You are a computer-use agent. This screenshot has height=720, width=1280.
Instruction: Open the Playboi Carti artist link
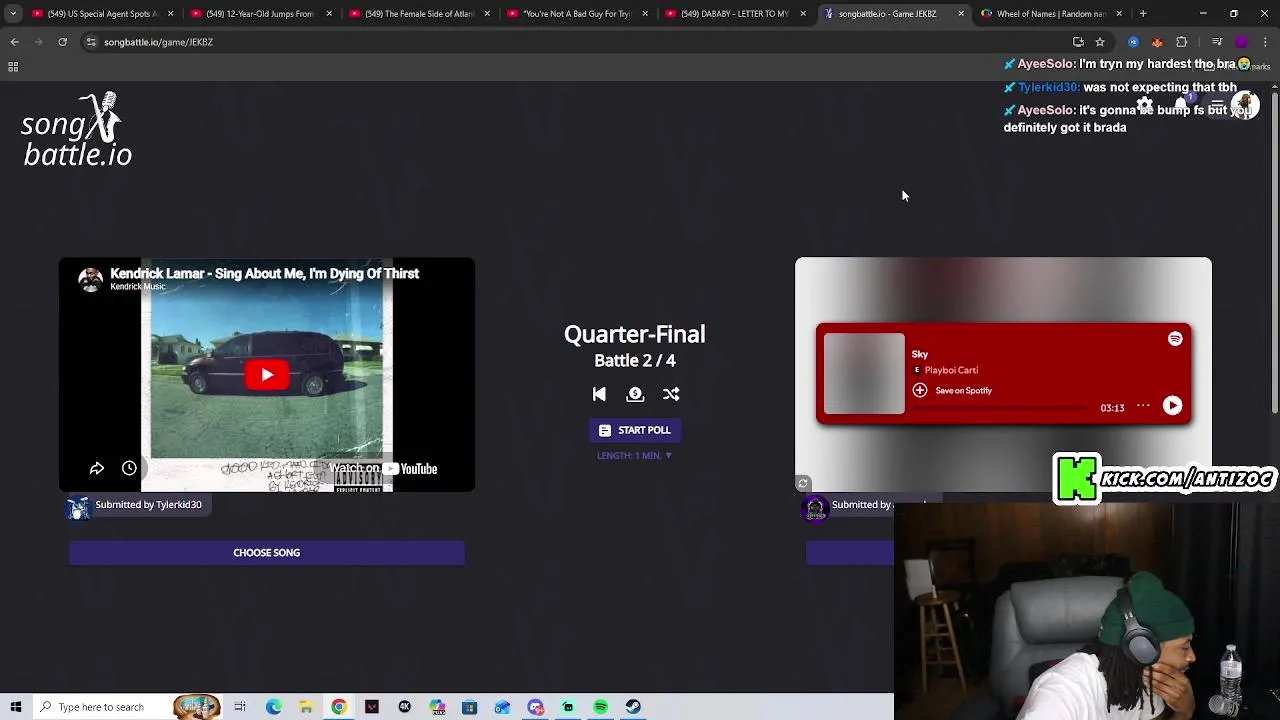pos(951,370)
